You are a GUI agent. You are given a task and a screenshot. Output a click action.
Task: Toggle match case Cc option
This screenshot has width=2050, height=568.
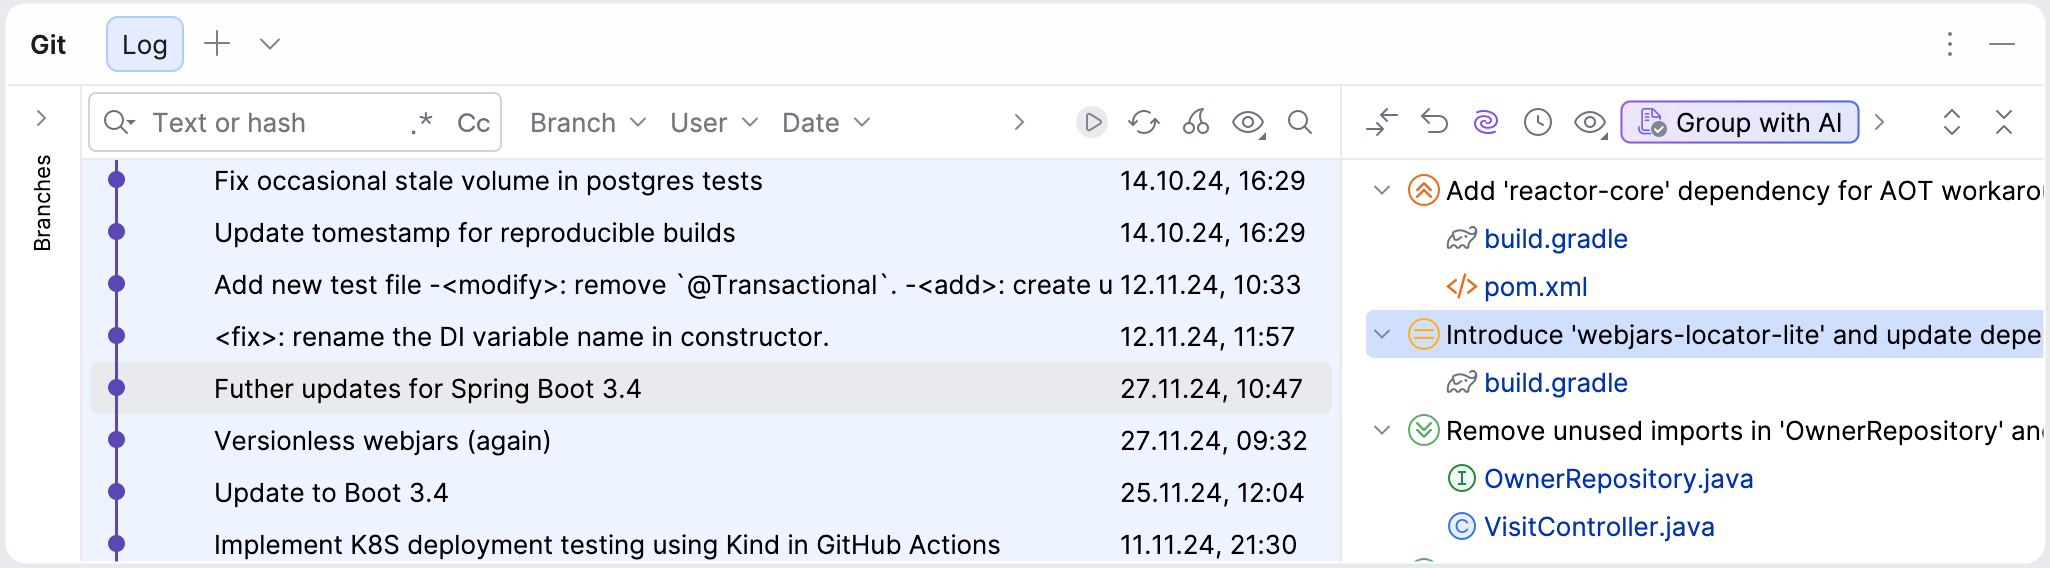click(473, 122)
